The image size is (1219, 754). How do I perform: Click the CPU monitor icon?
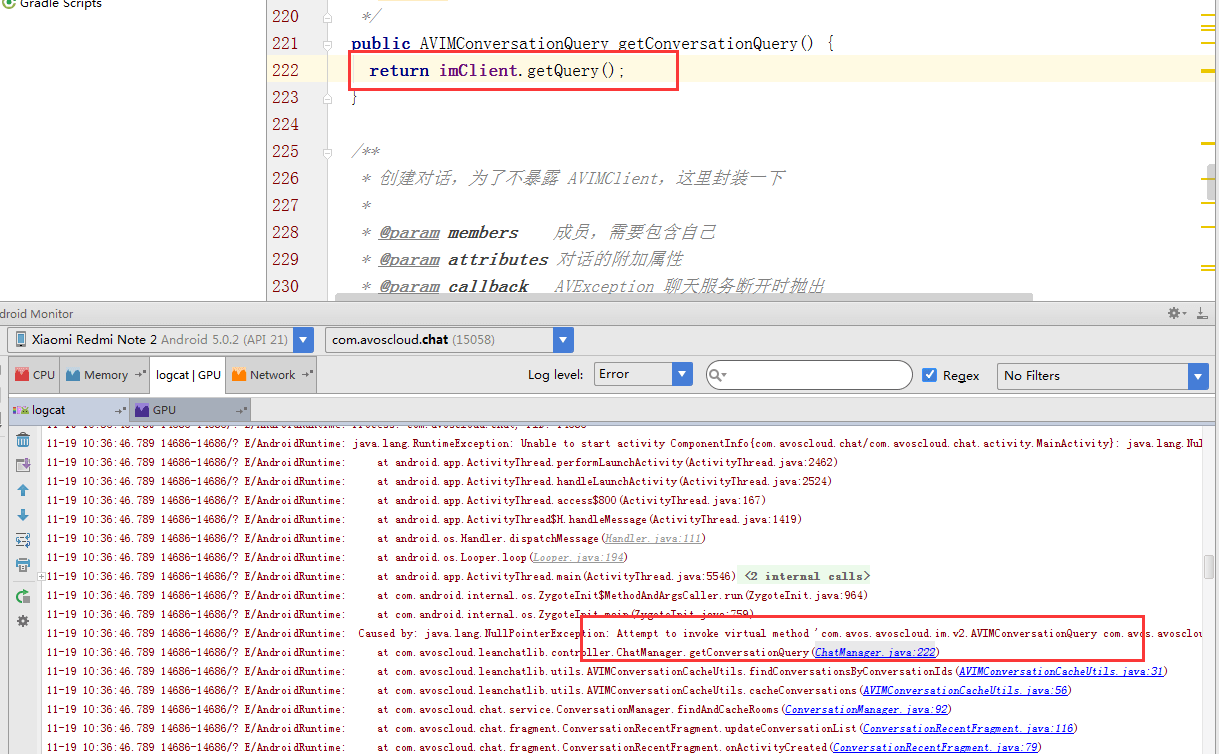(21, 375)
